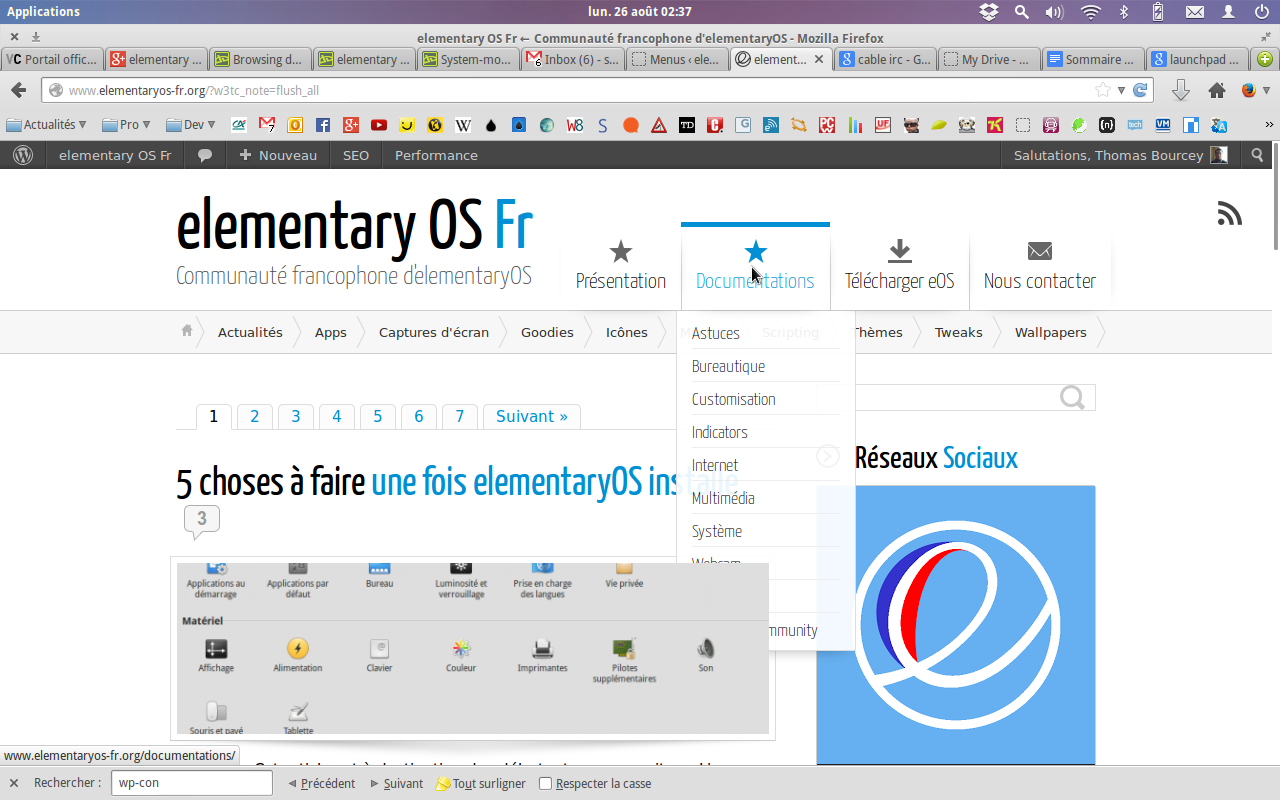The height and width of the screenshot is (800, 1280).
Task: Open the Firefox logo menu button
Action: (x=1248, y=90)
